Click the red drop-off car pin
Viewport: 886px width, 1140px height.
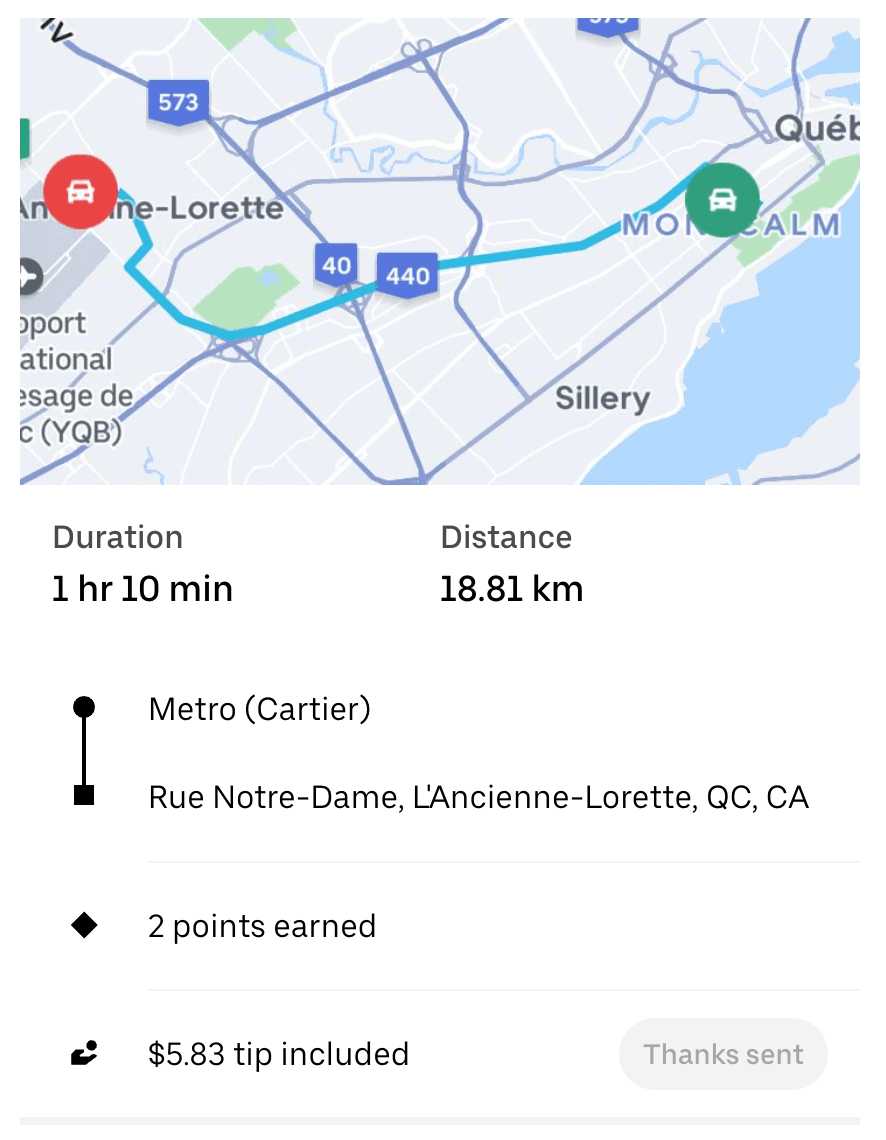81,192
